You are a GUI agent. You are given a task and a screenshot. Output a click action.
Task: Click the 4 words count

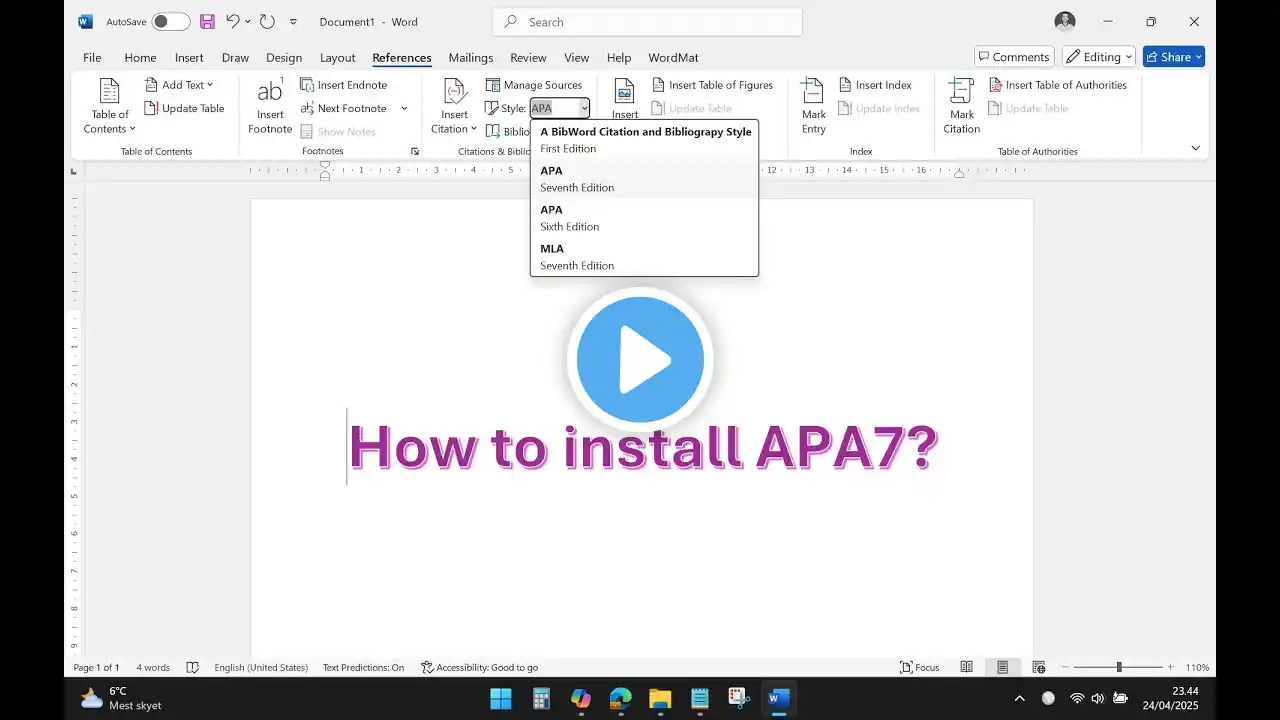click(153, 667)
